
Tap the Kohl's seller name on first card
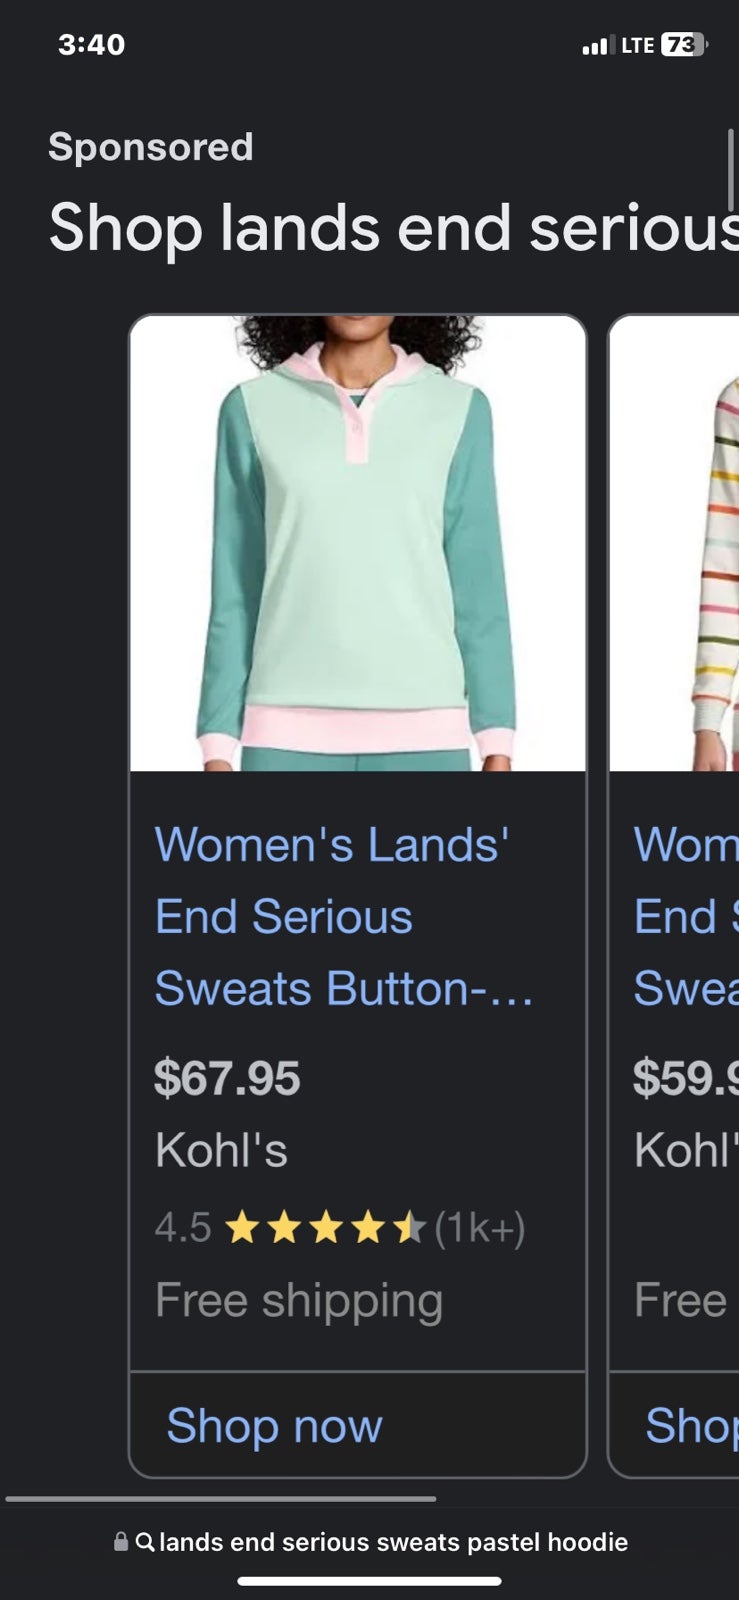tap(221, 1150)
